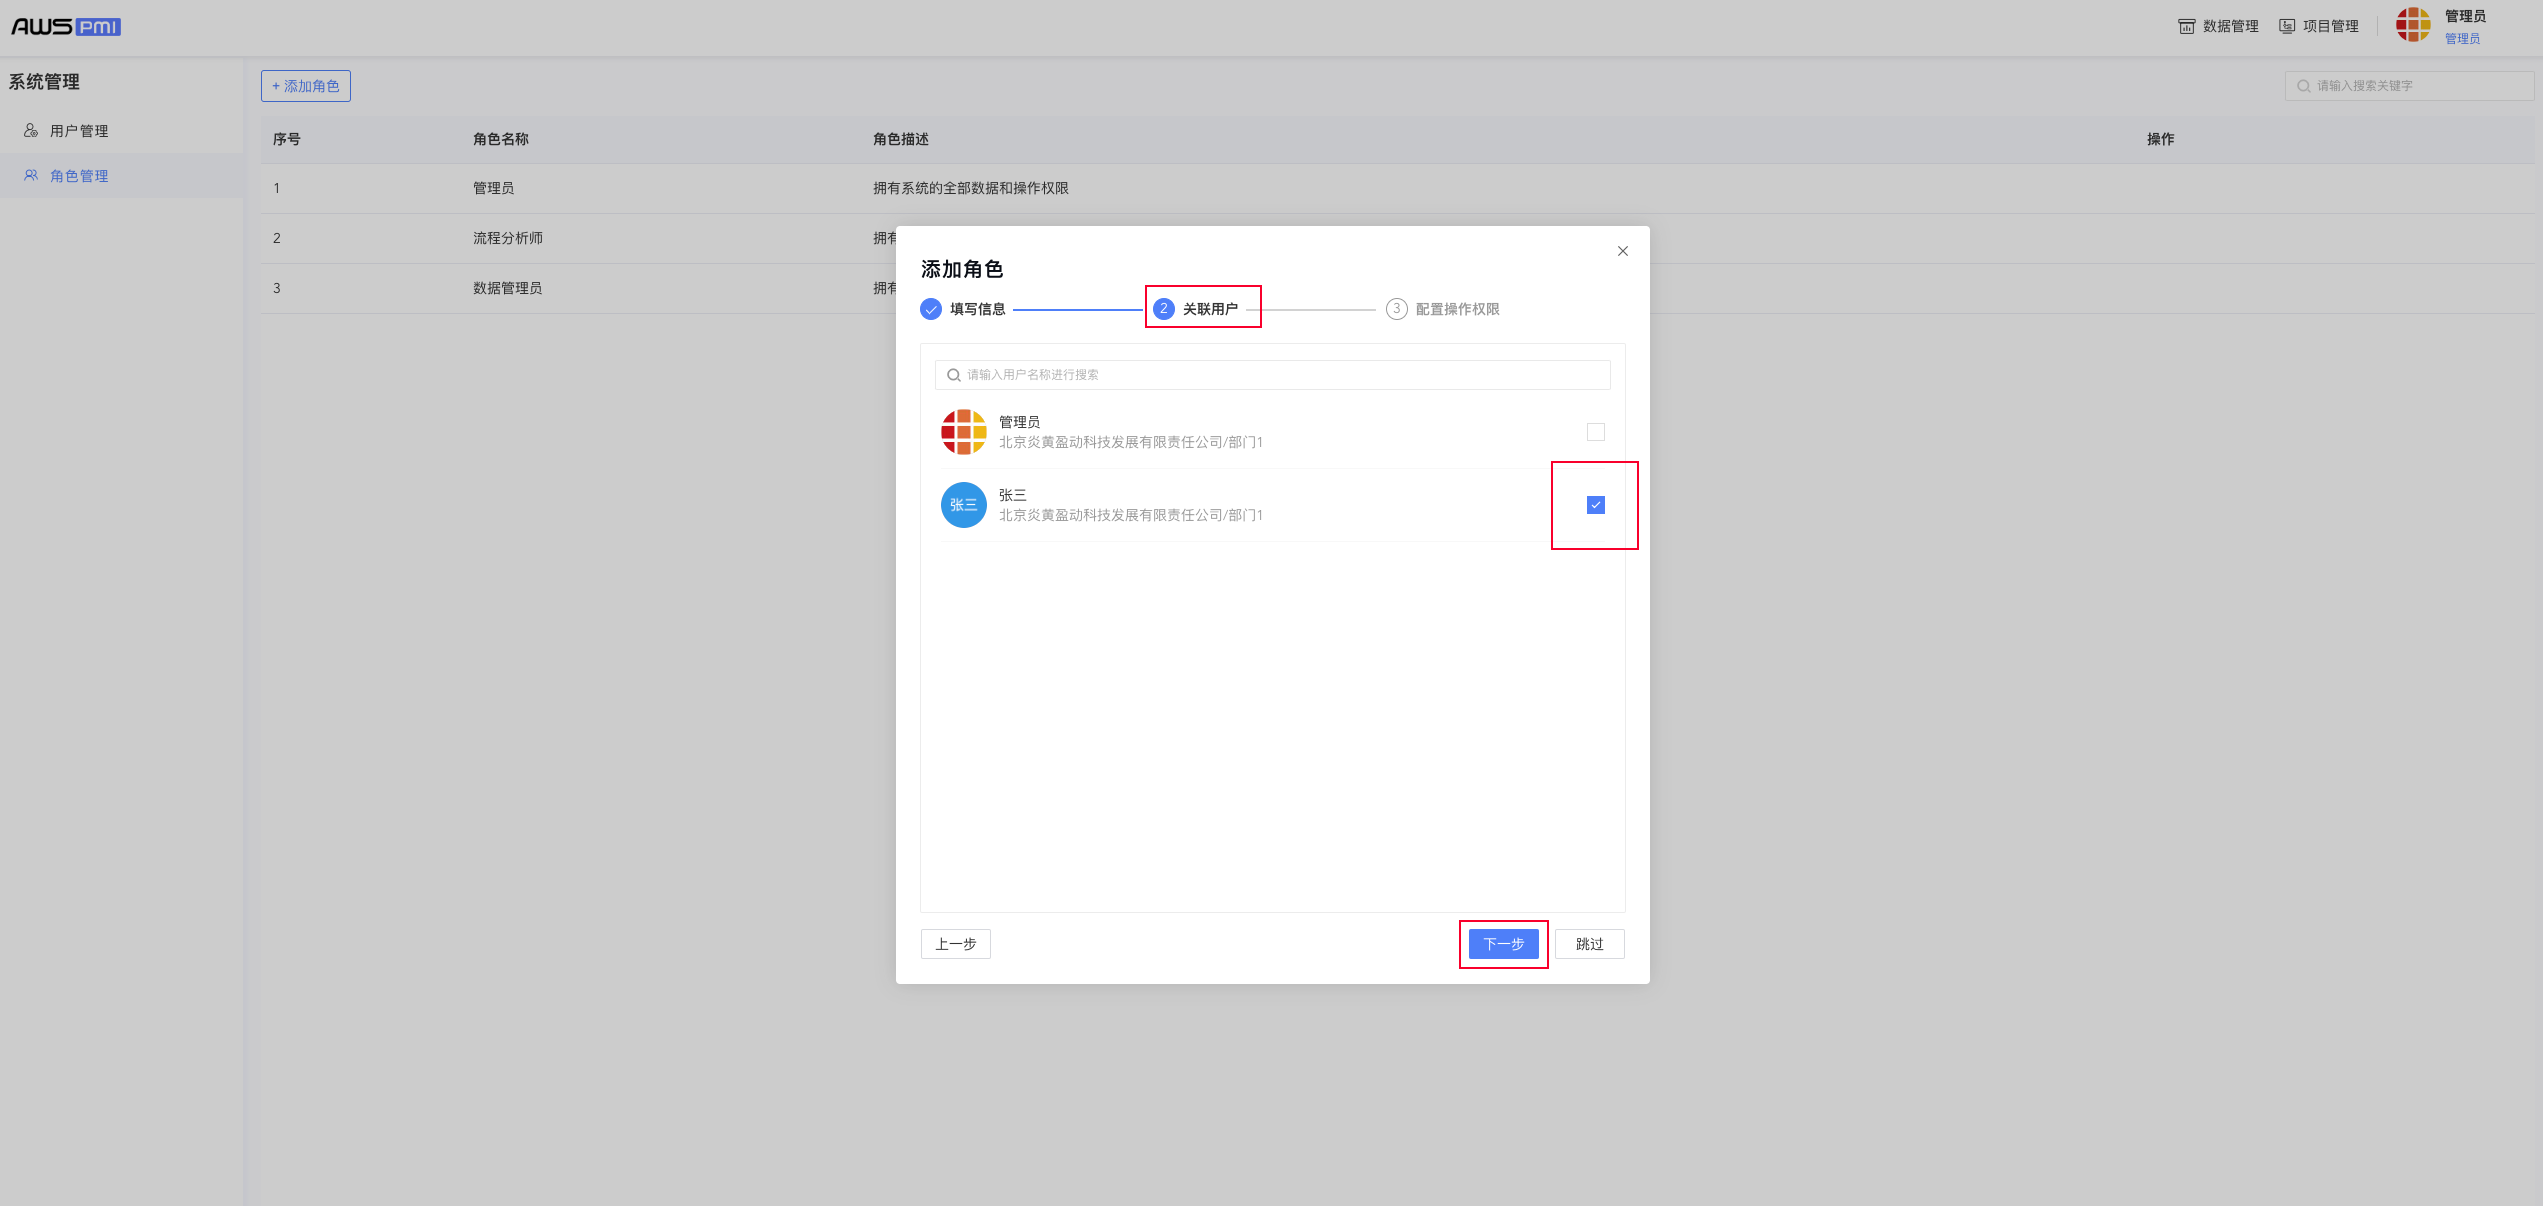This screenshot has width=2543, height=1206.
Task: Click the 角色描述 column header
Action: [901, 139]
